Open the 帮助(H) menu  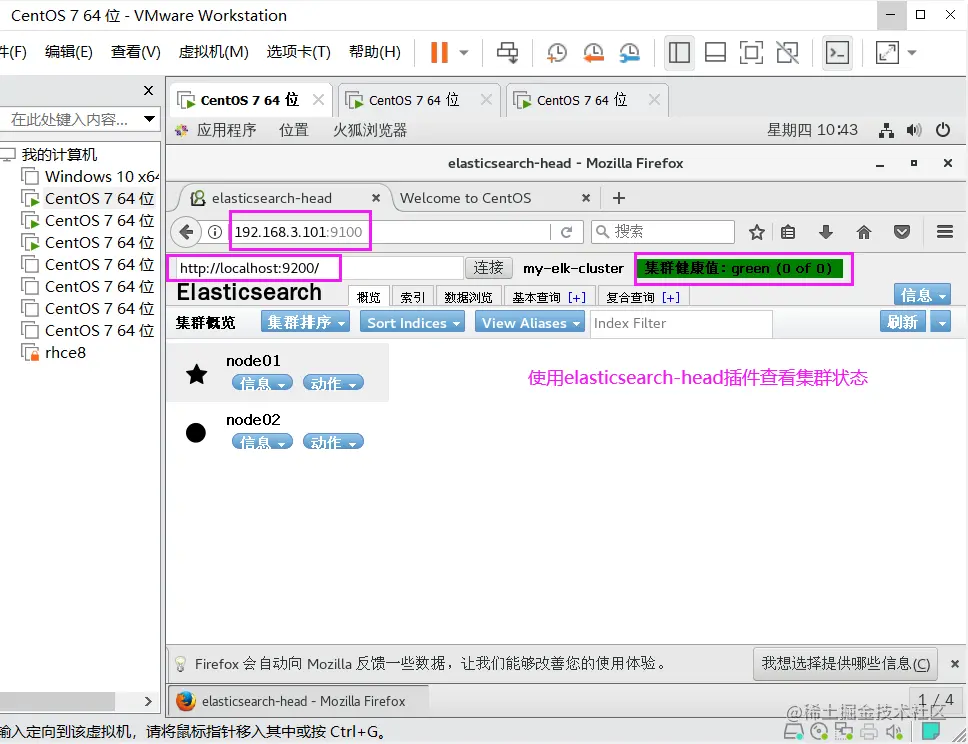tap(374, 52)
